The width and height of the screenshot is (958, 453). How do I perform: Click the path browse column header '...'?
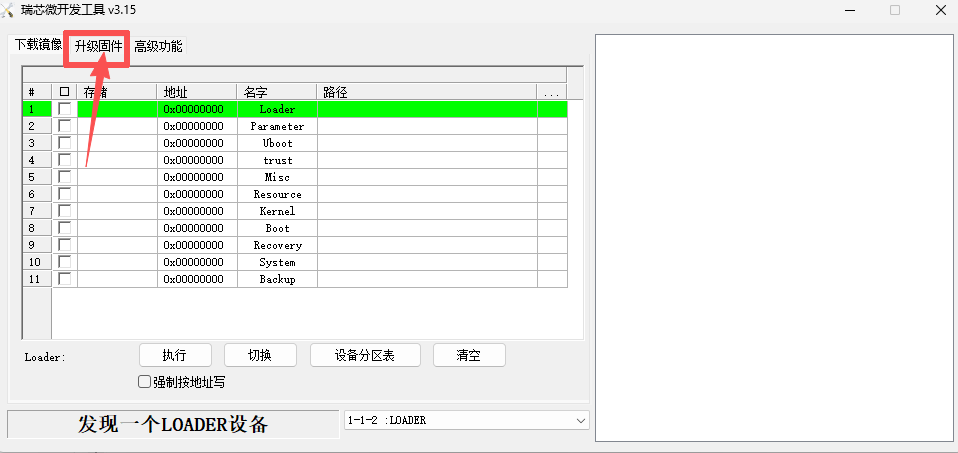coord(551,92)
